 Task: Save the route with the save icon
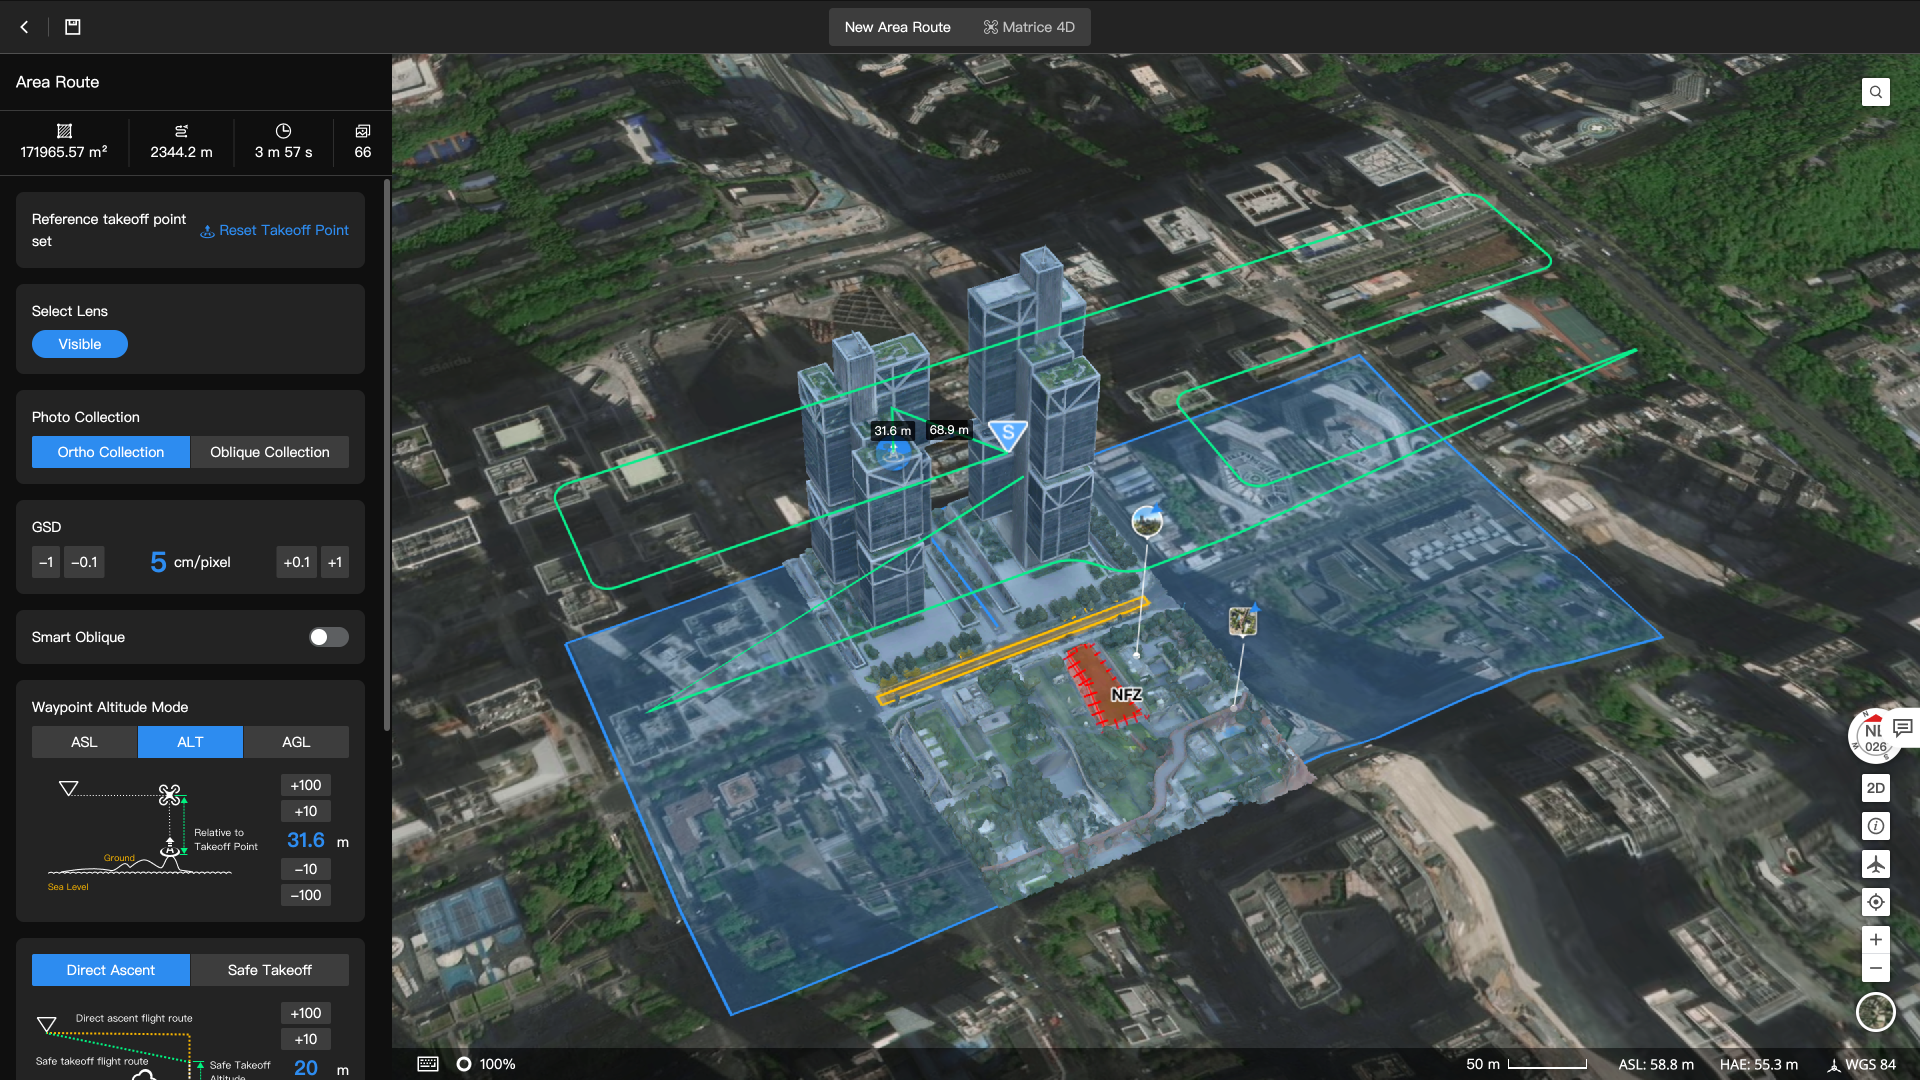(73, 27)
